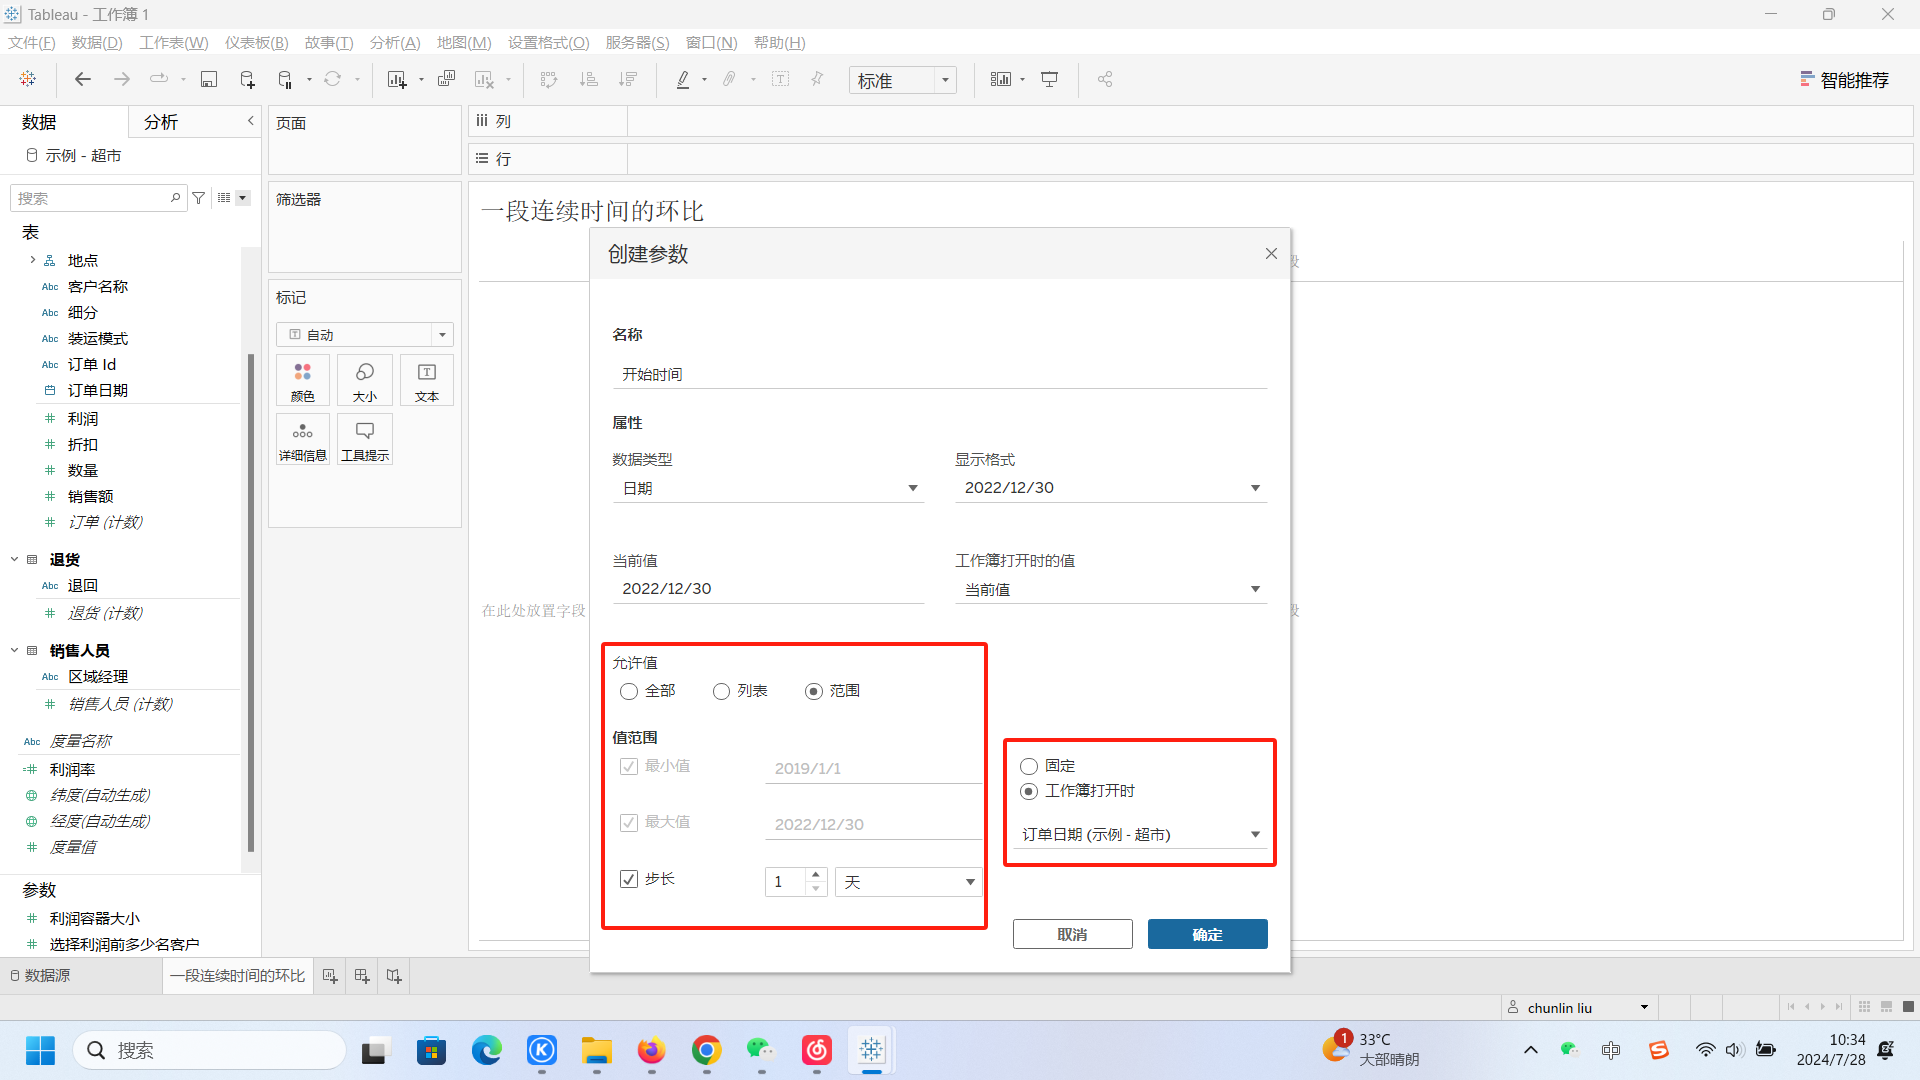Select the 大小 (Size) mark card
The image size is (1920, 1080).
point(364,380)
